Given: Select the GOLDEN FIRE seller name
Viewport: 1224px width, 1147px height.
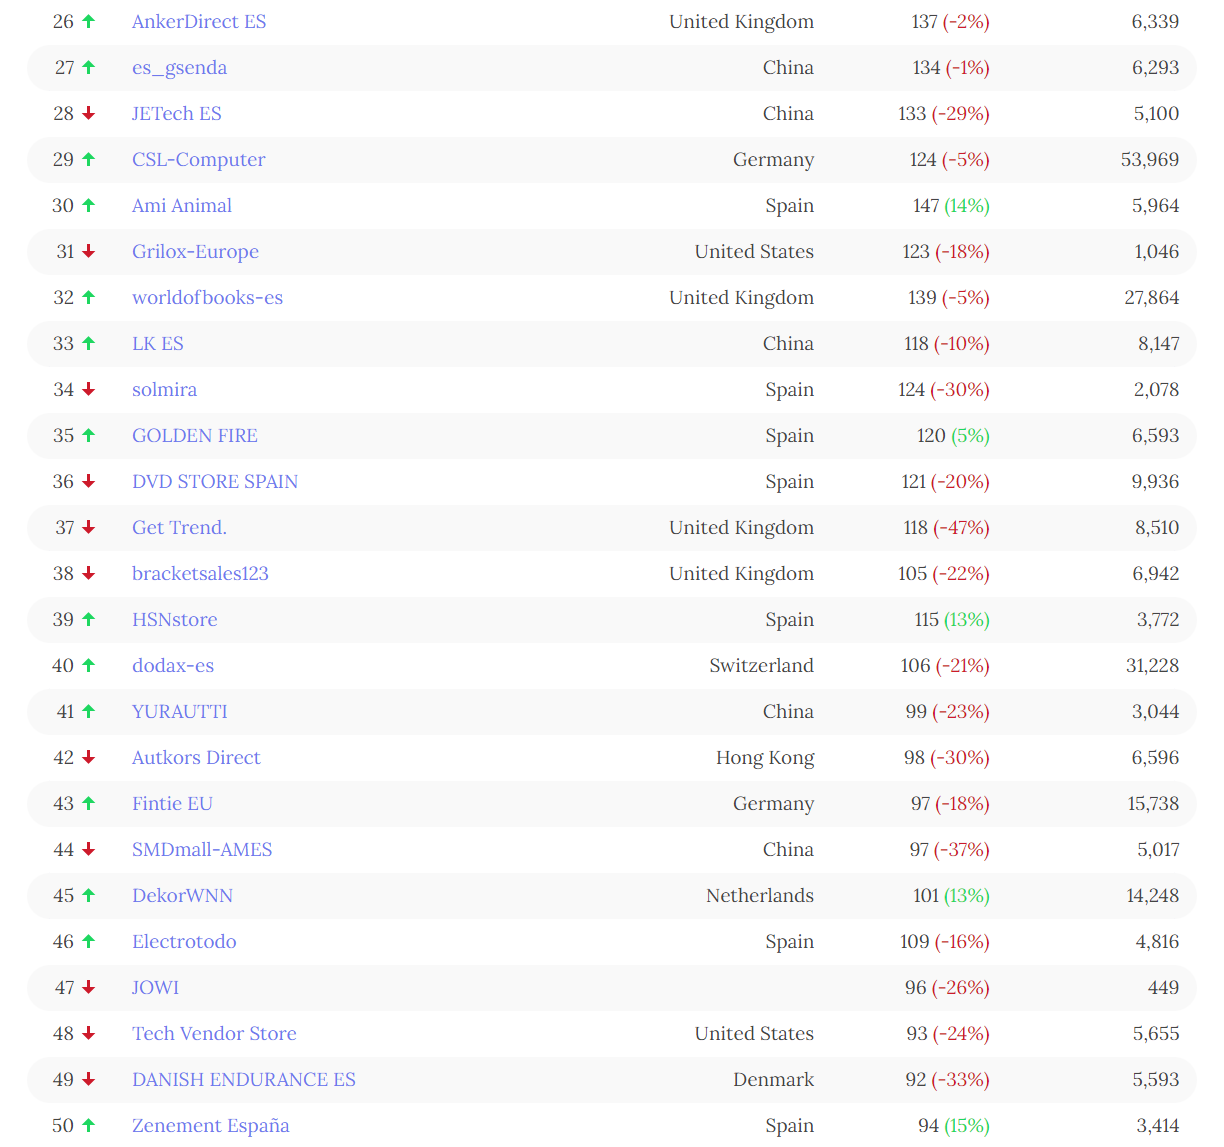Looking at the screenshot, I should [194, 435].
